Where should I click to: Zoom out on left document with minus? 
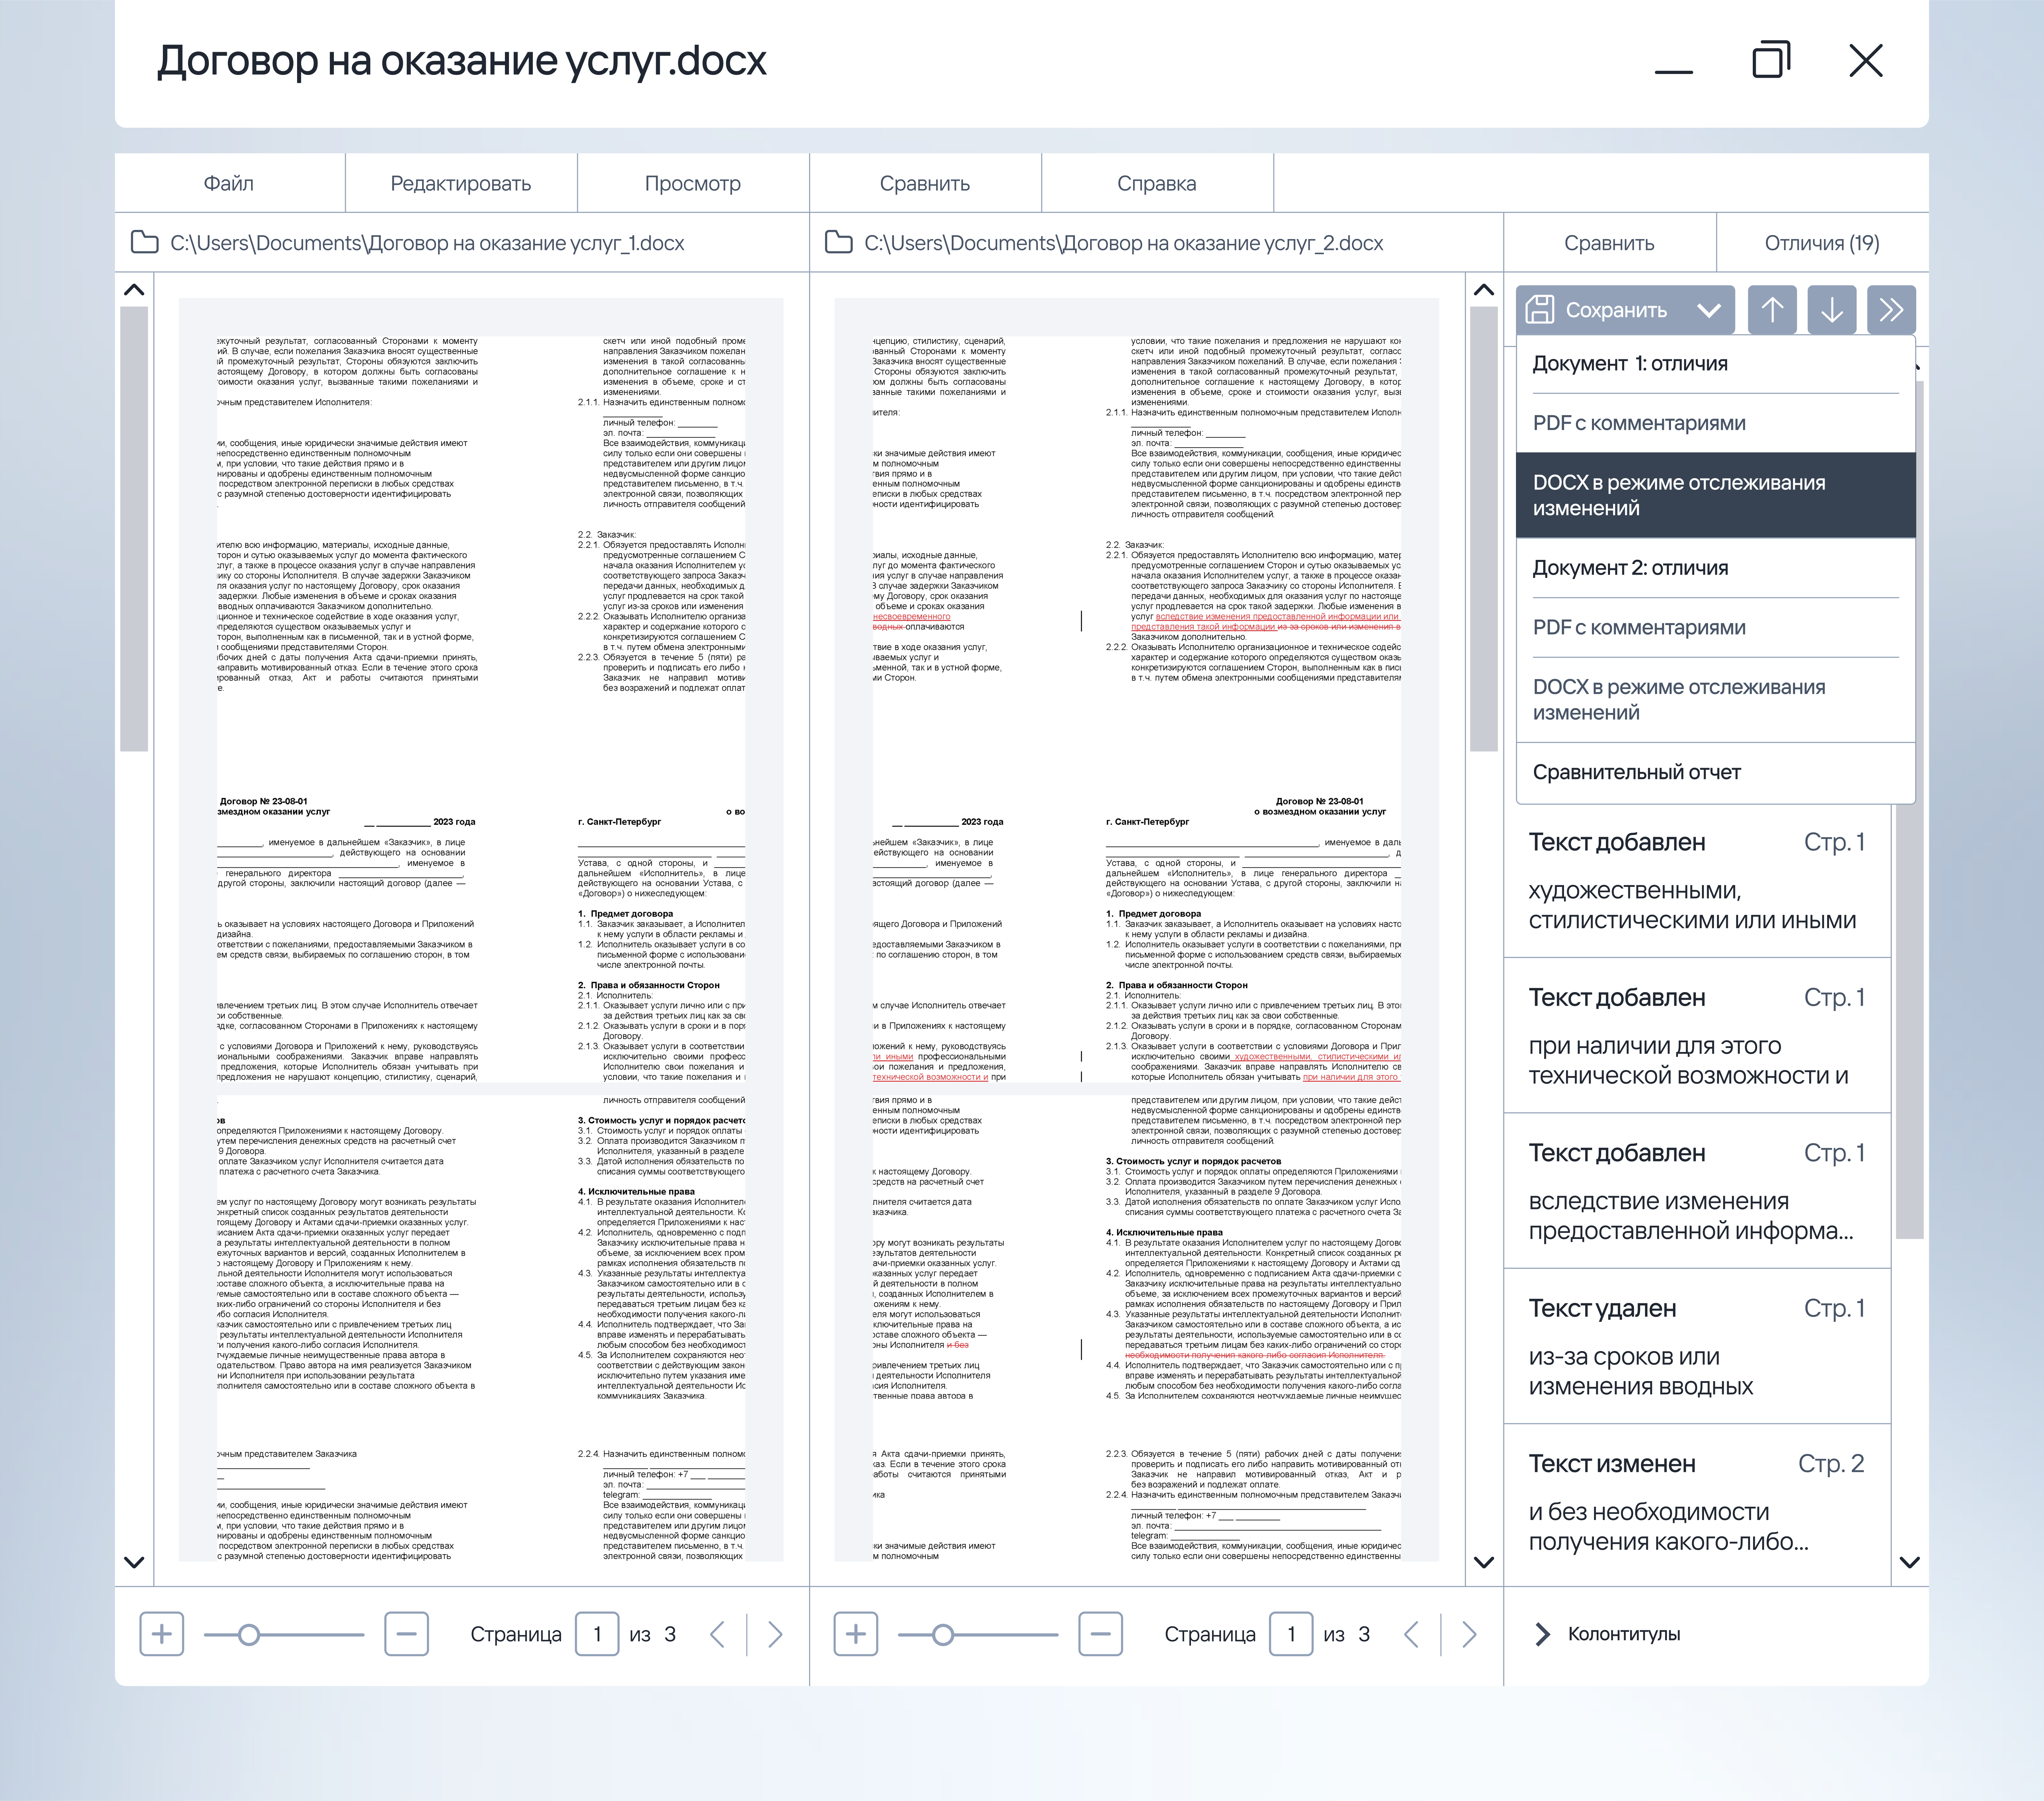tap(406, 1634)
